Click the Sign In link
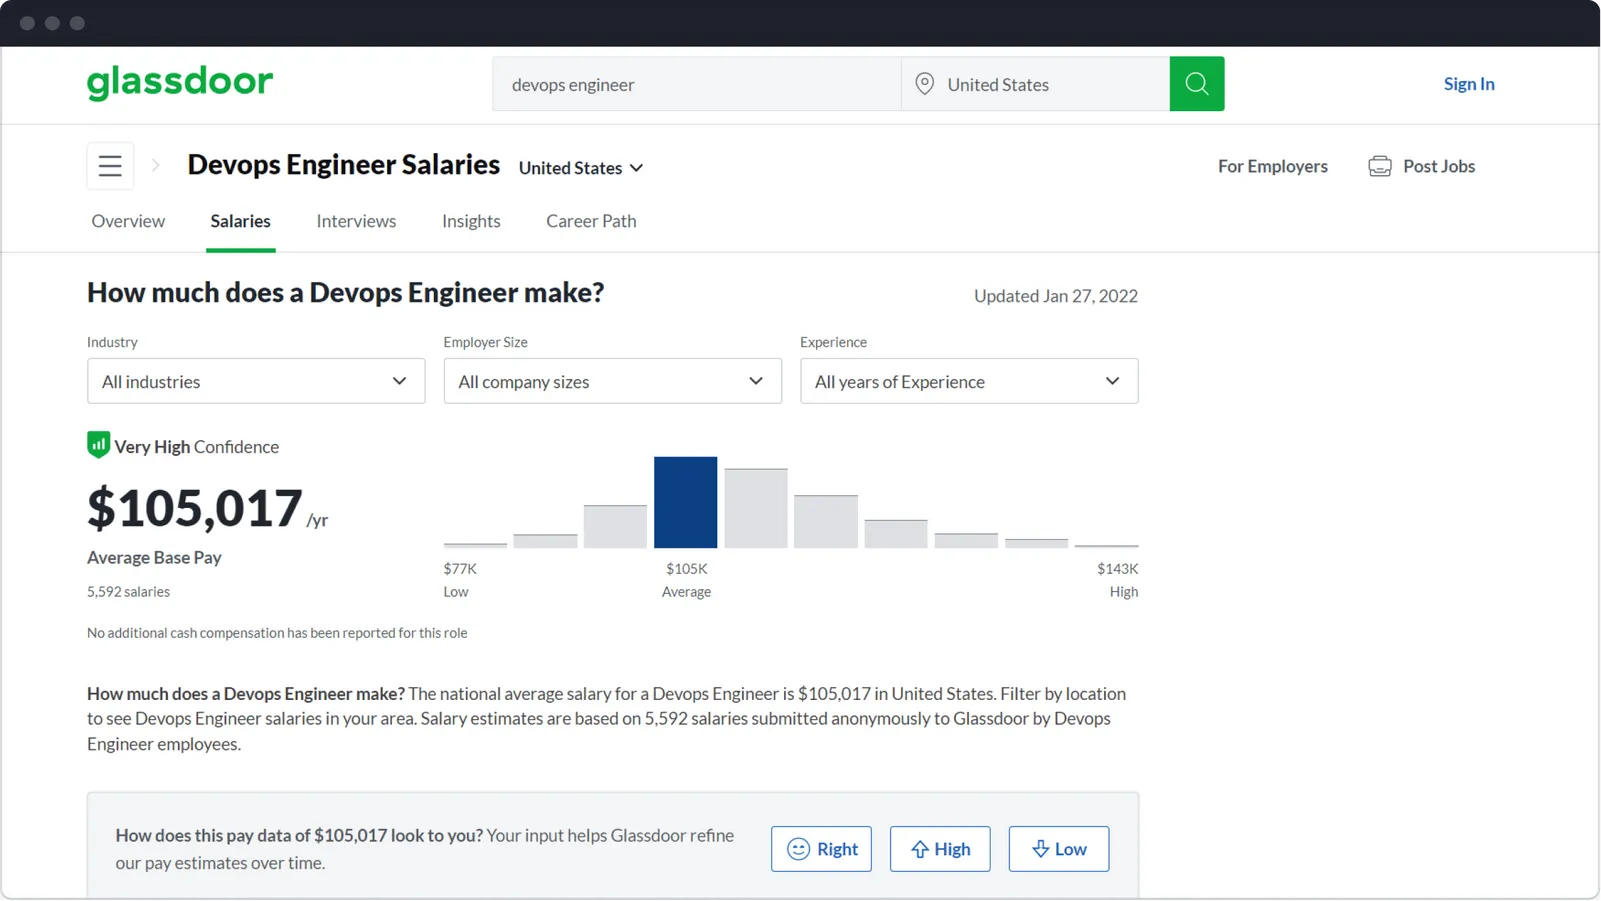This screenshot has height=901, width=1601. click(1468, 84)
